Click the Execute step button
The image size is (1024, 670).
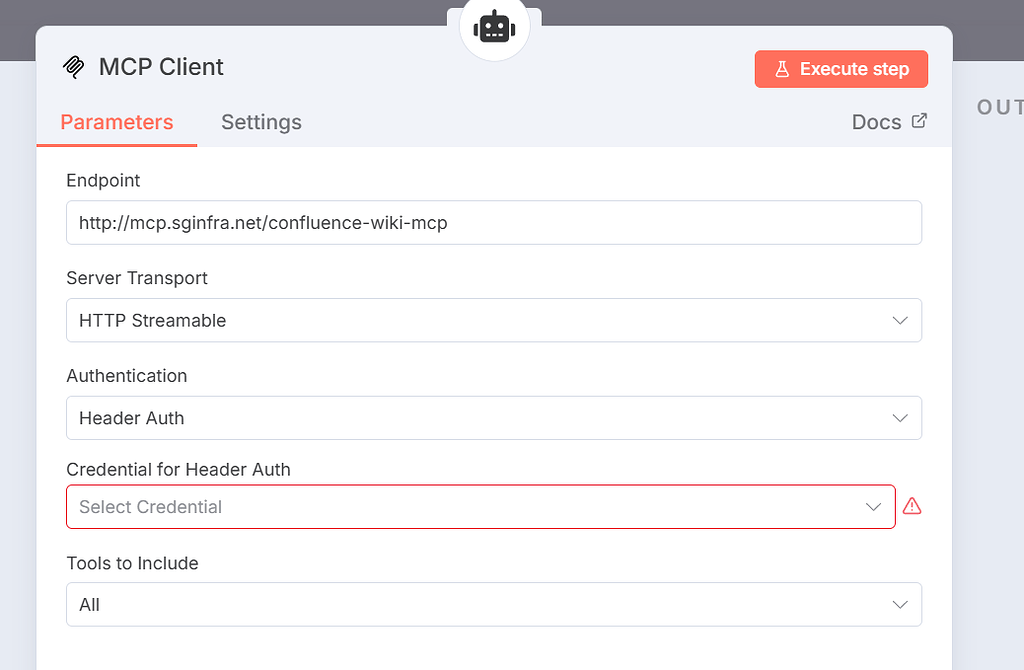click(x=841, y=69)
